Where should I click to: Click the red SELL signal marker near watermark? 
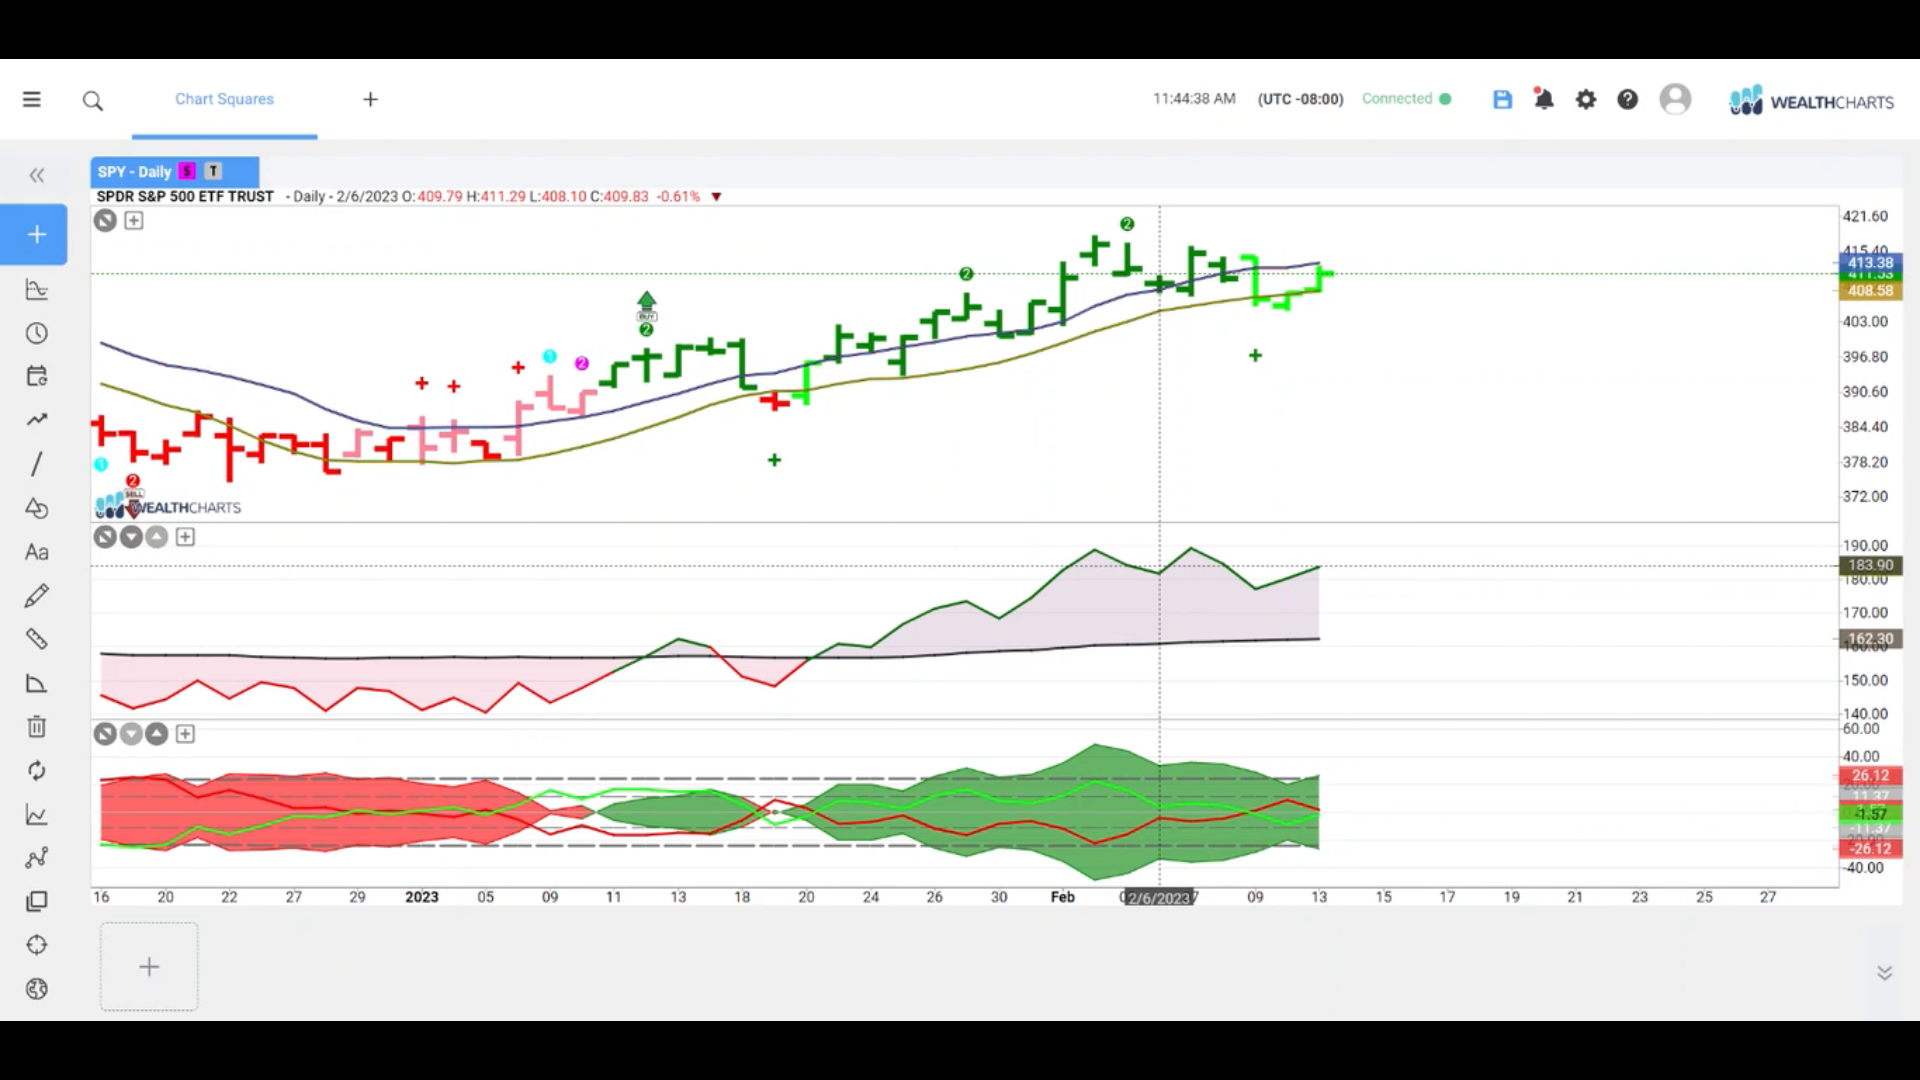[133, 501]
